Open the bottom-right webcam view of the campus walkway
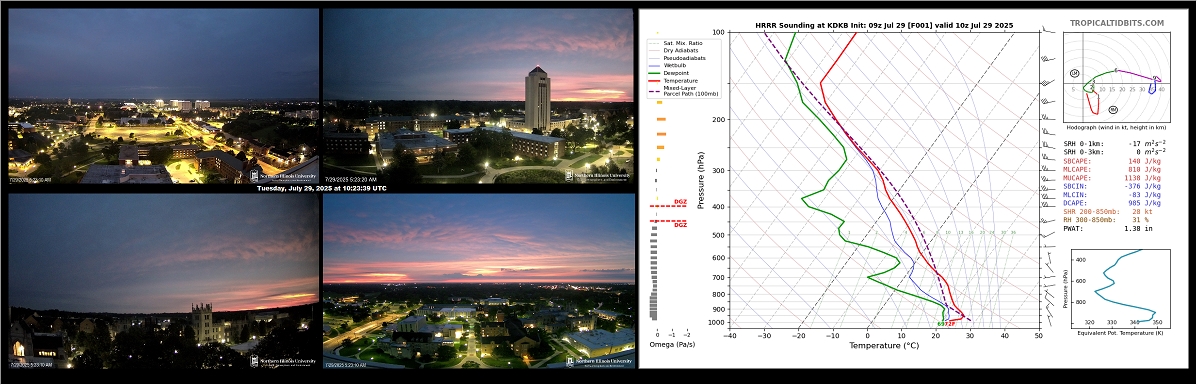The width and height of the screenshot is (1197, 385). [x=479, y=282]
